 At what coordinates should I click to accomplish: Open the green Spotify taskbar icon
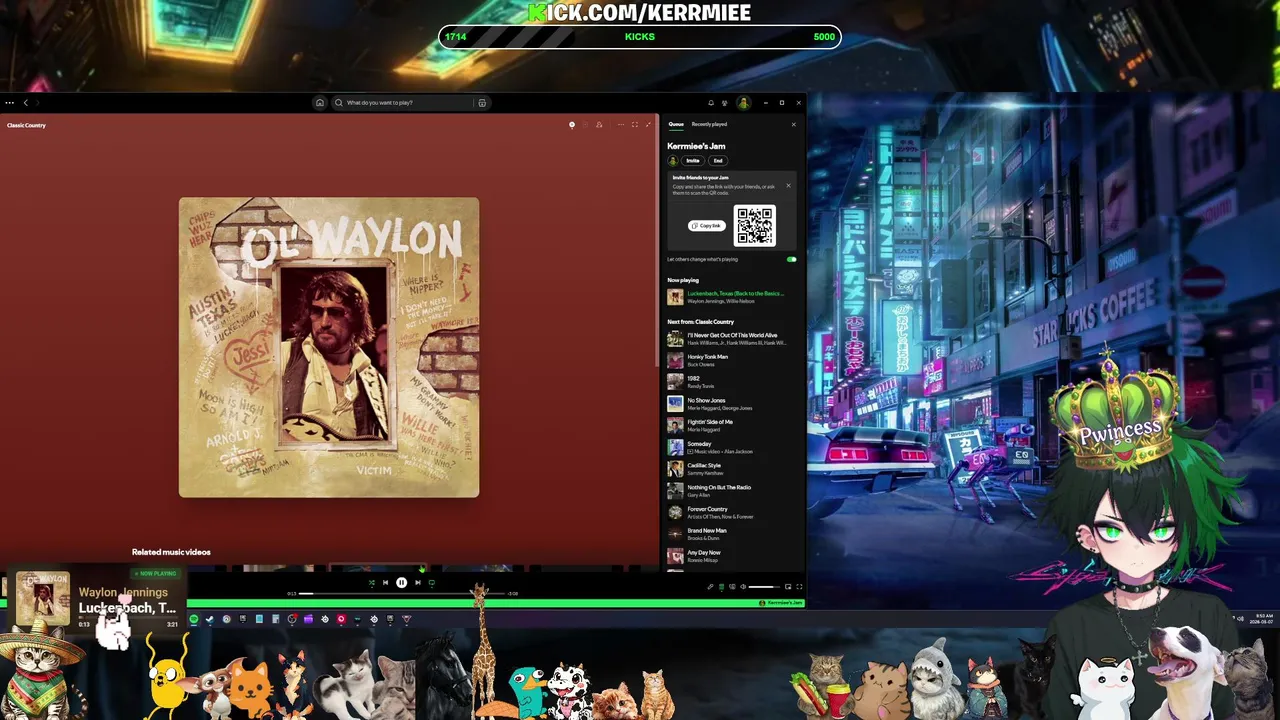[194, 619]
